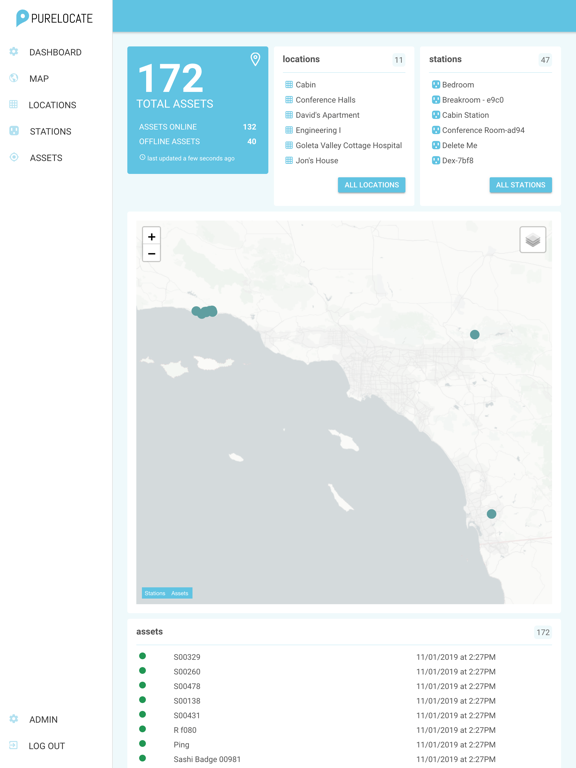This screenshot has height=768, width=576.
Task: Click the station icon beside Delete Me
Action: [435, 145]
